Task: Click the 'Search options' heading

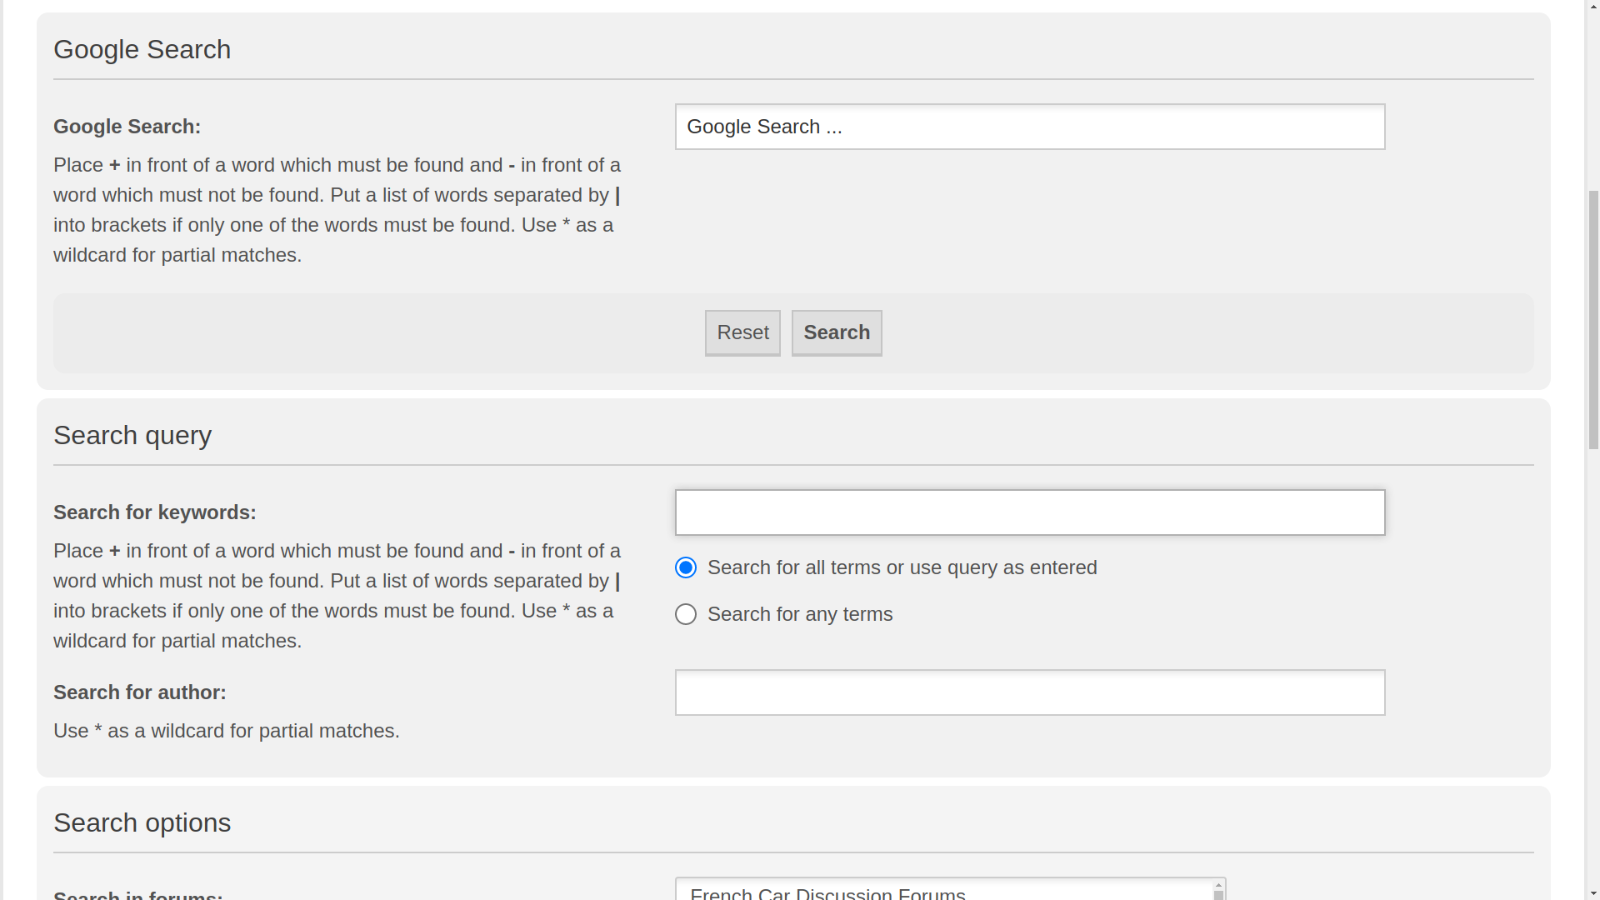Action: pos(142,823)
